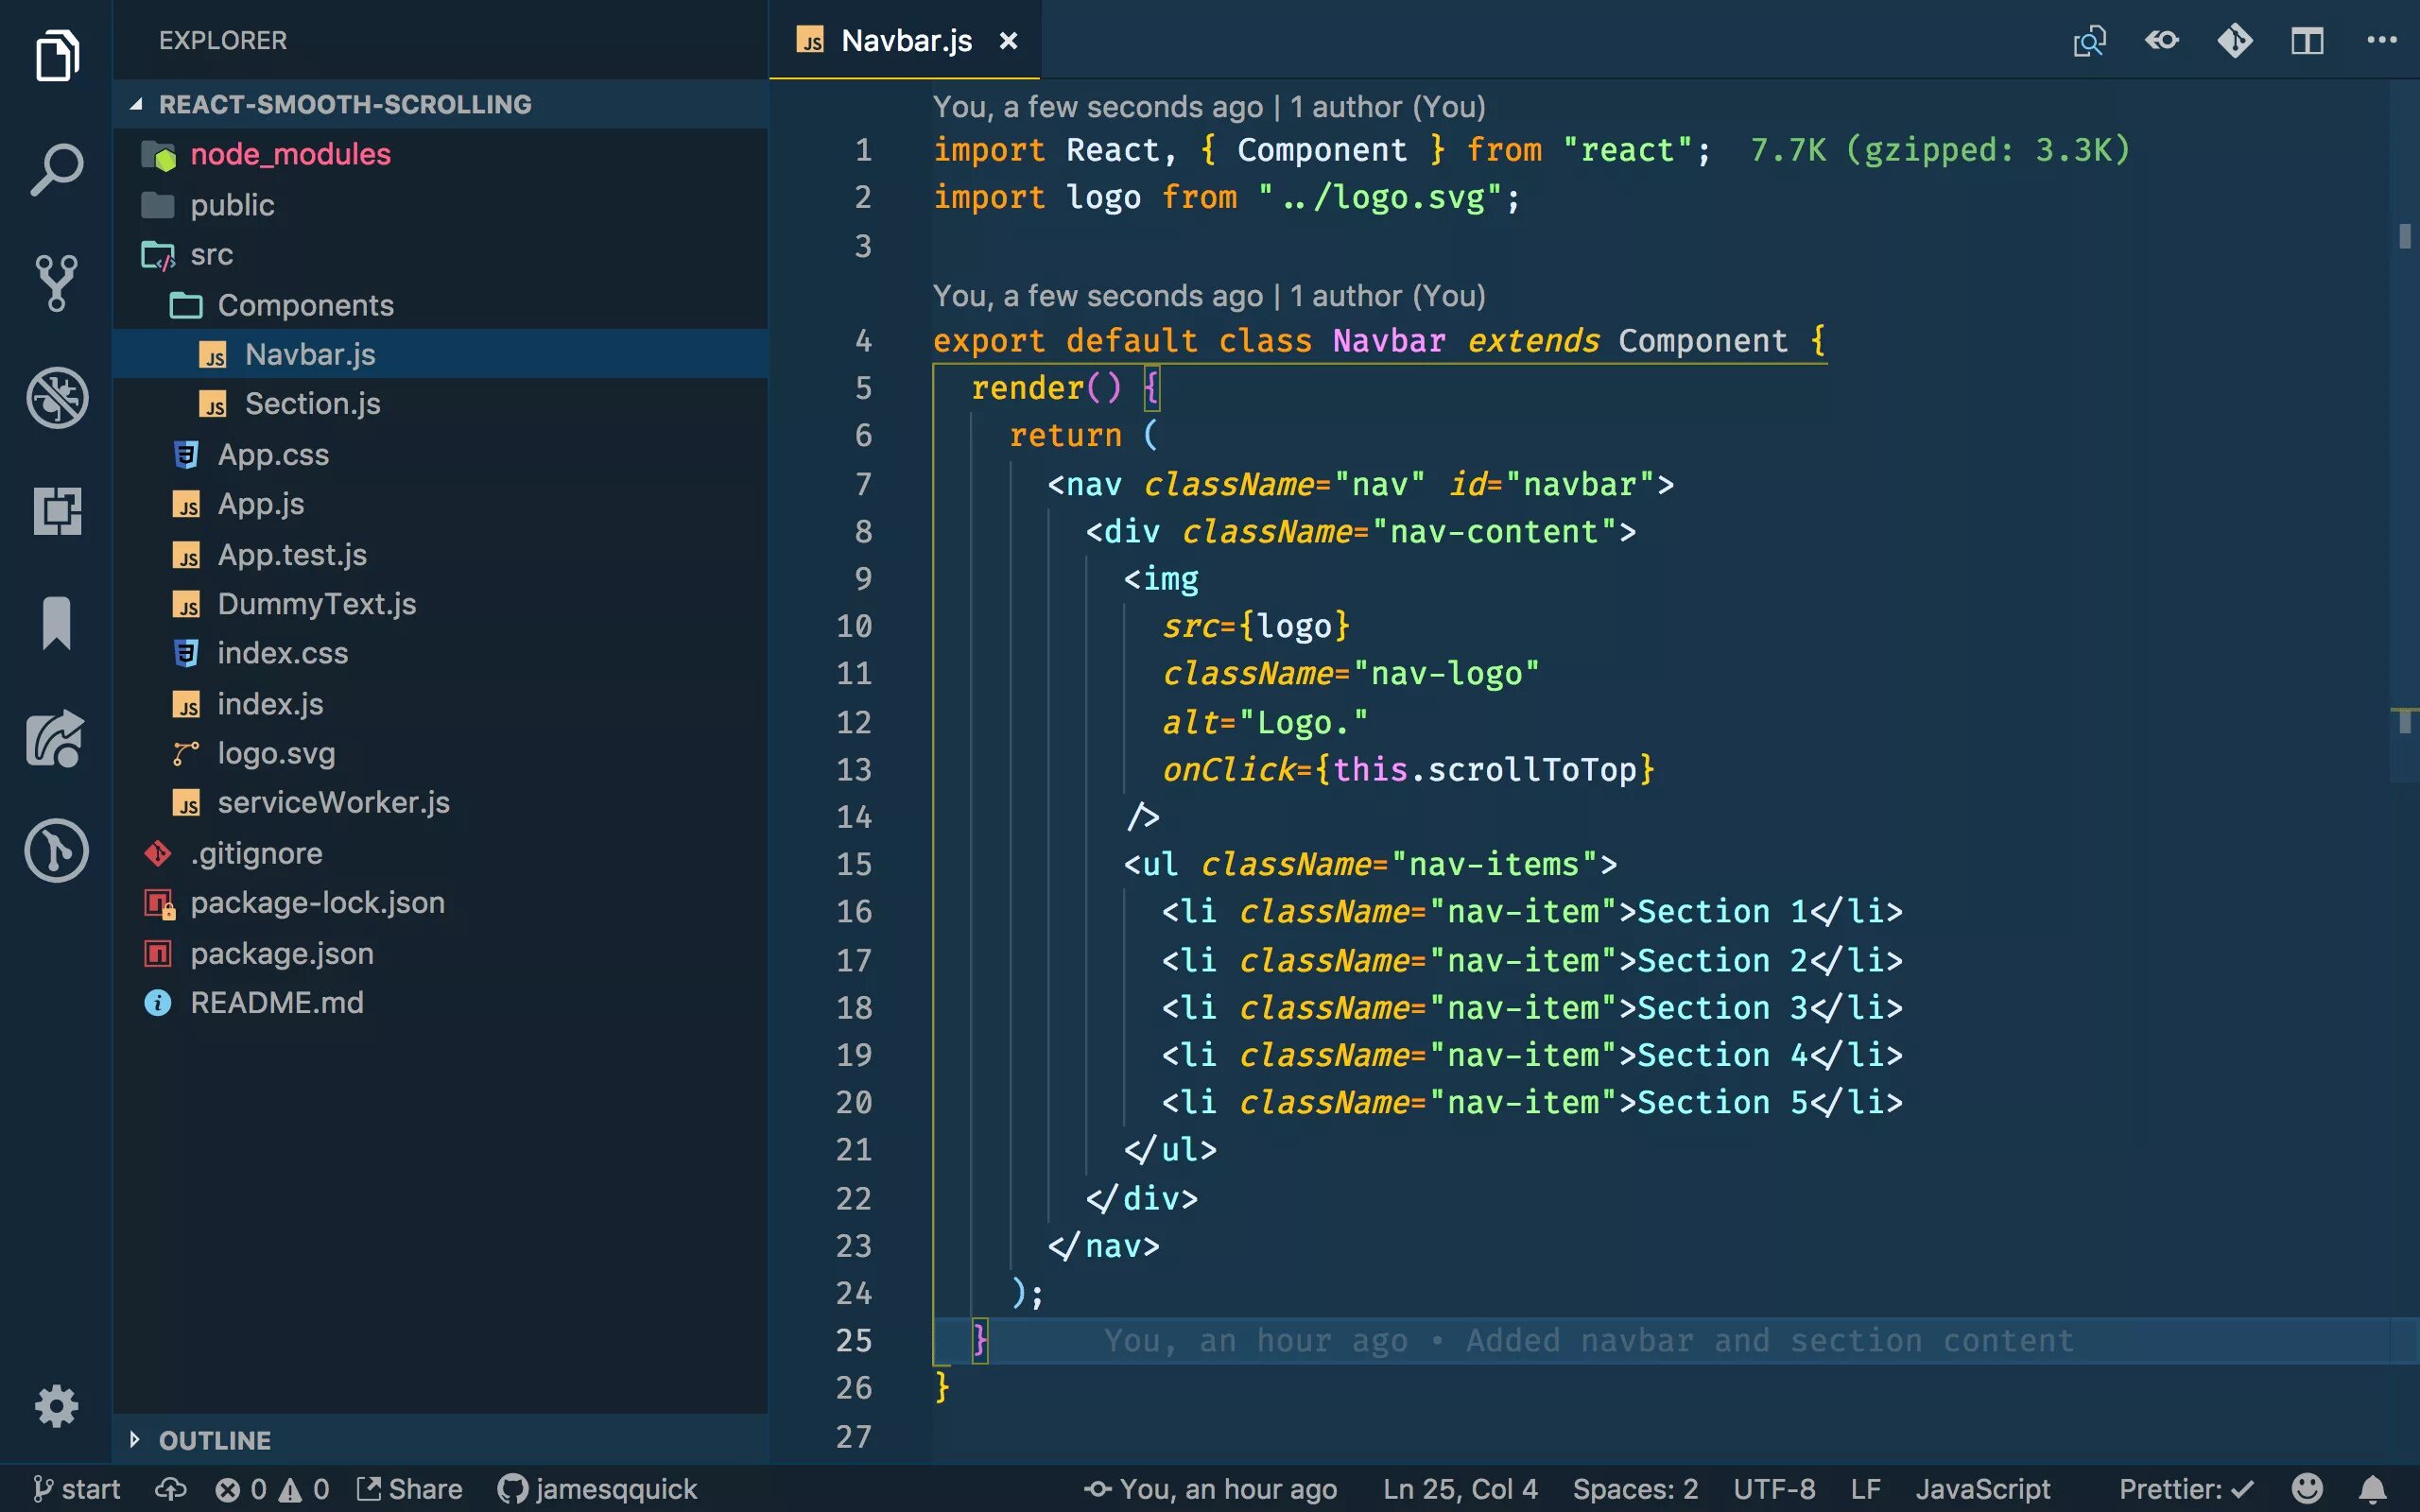The width and height of the screenshot is (2420, 1512).
Task: Toggle file blame annotations eye icon
Action: [x=2162, y=41]
